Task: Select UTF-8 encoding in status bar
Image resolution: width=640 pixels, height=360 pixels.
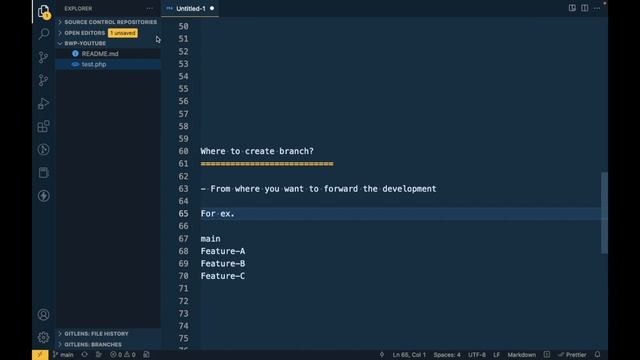Action: tap(477, 355)
